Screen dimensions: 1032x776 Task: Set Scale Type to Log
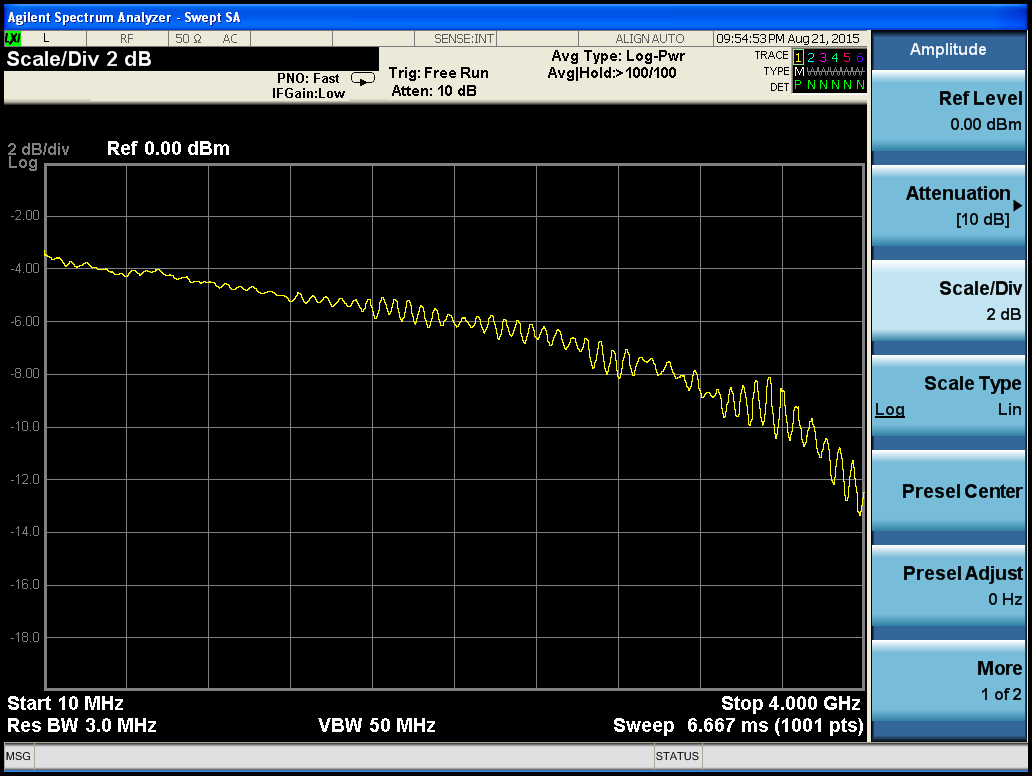890,409
